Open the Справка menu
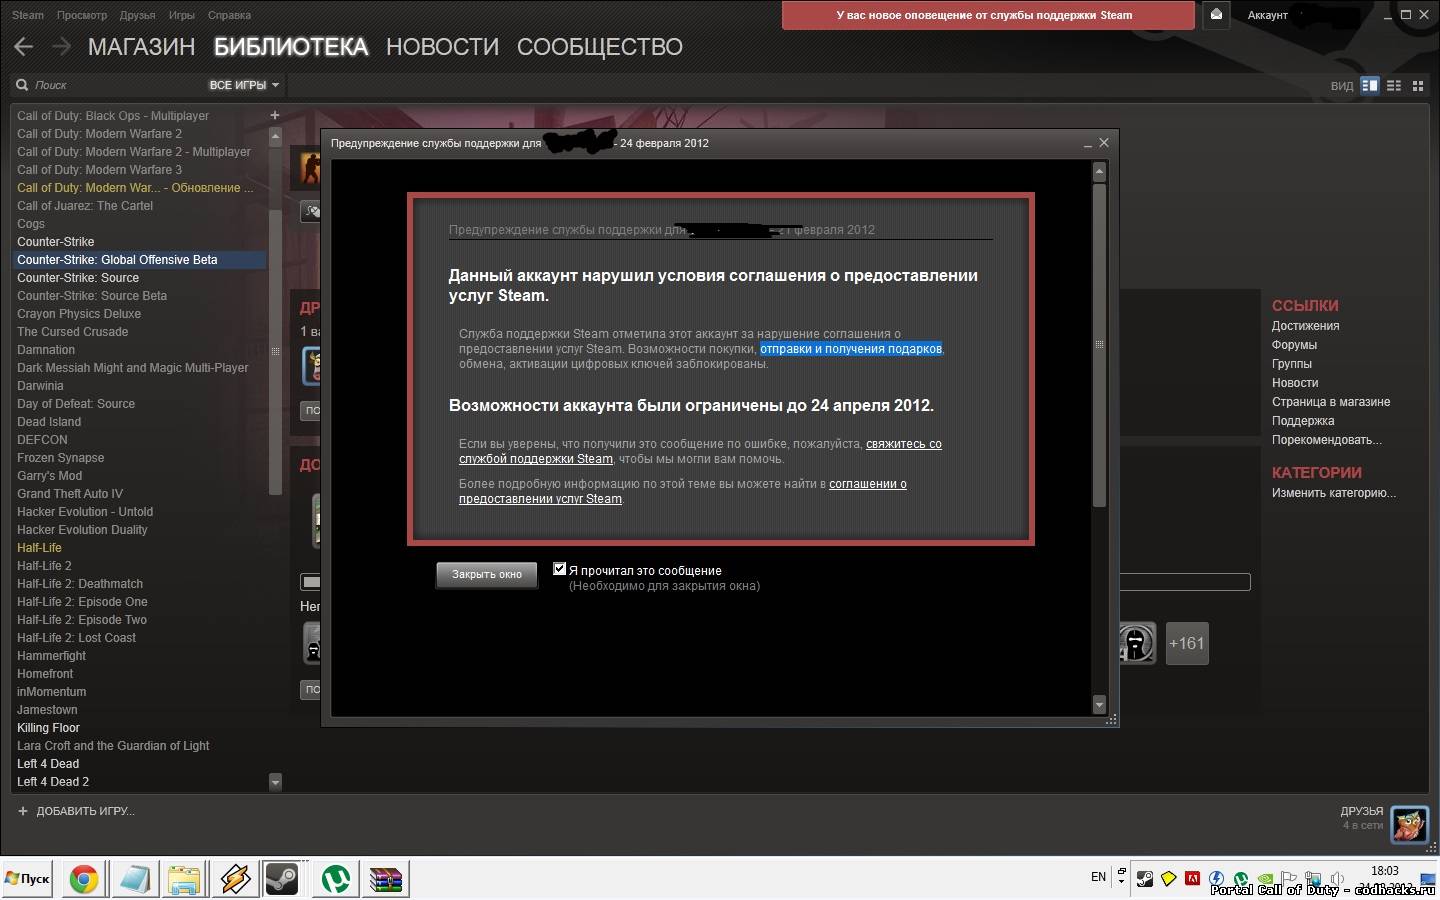 click(x=229, y=15)
